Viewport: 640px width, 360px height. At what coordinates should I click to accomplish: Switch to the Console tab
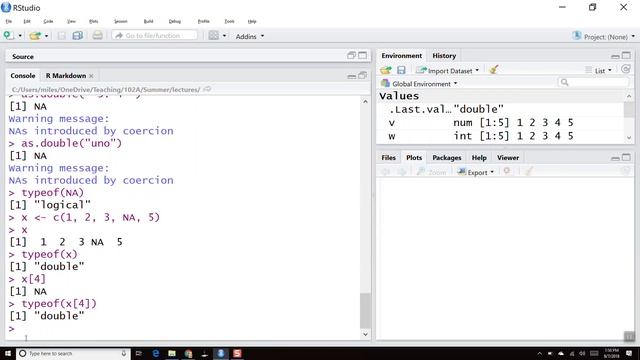click(23, 76)
